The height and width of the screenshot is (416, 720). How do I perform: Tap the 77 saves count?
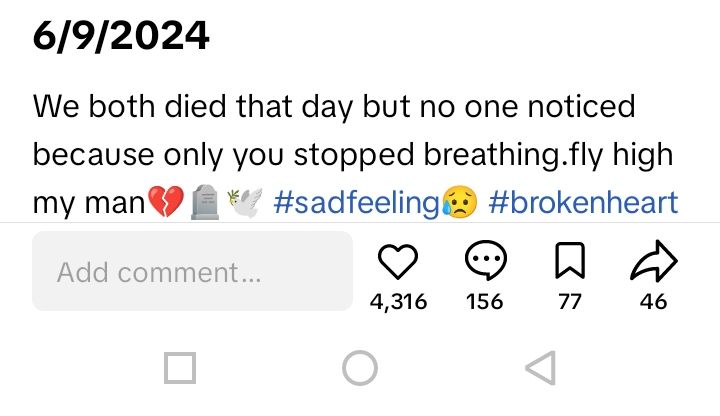click(569, 301)
